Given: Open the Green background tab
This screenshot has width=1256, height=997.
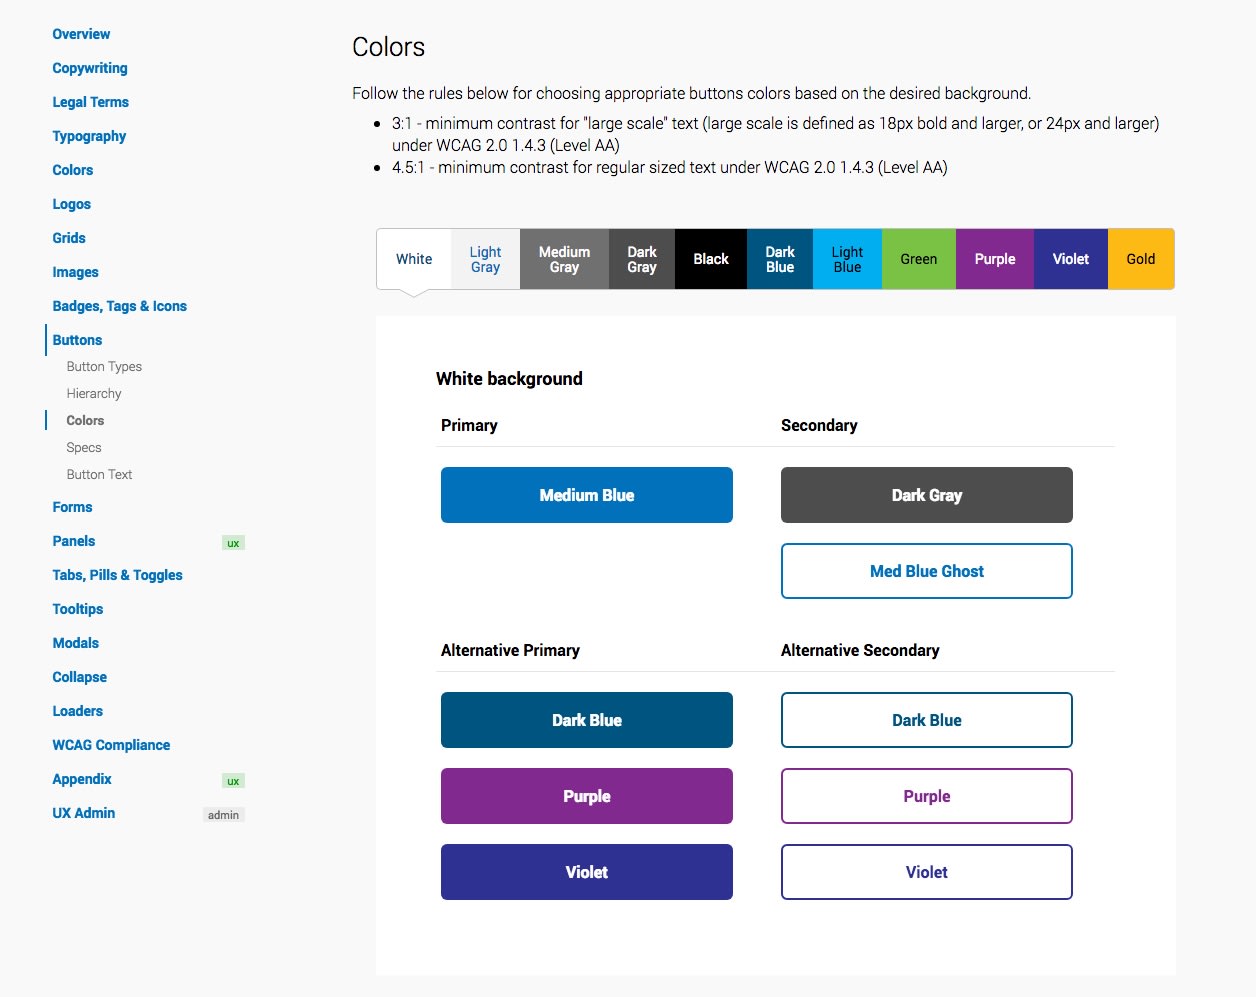Looking at the screenshot, I should (x=918, y=259).
